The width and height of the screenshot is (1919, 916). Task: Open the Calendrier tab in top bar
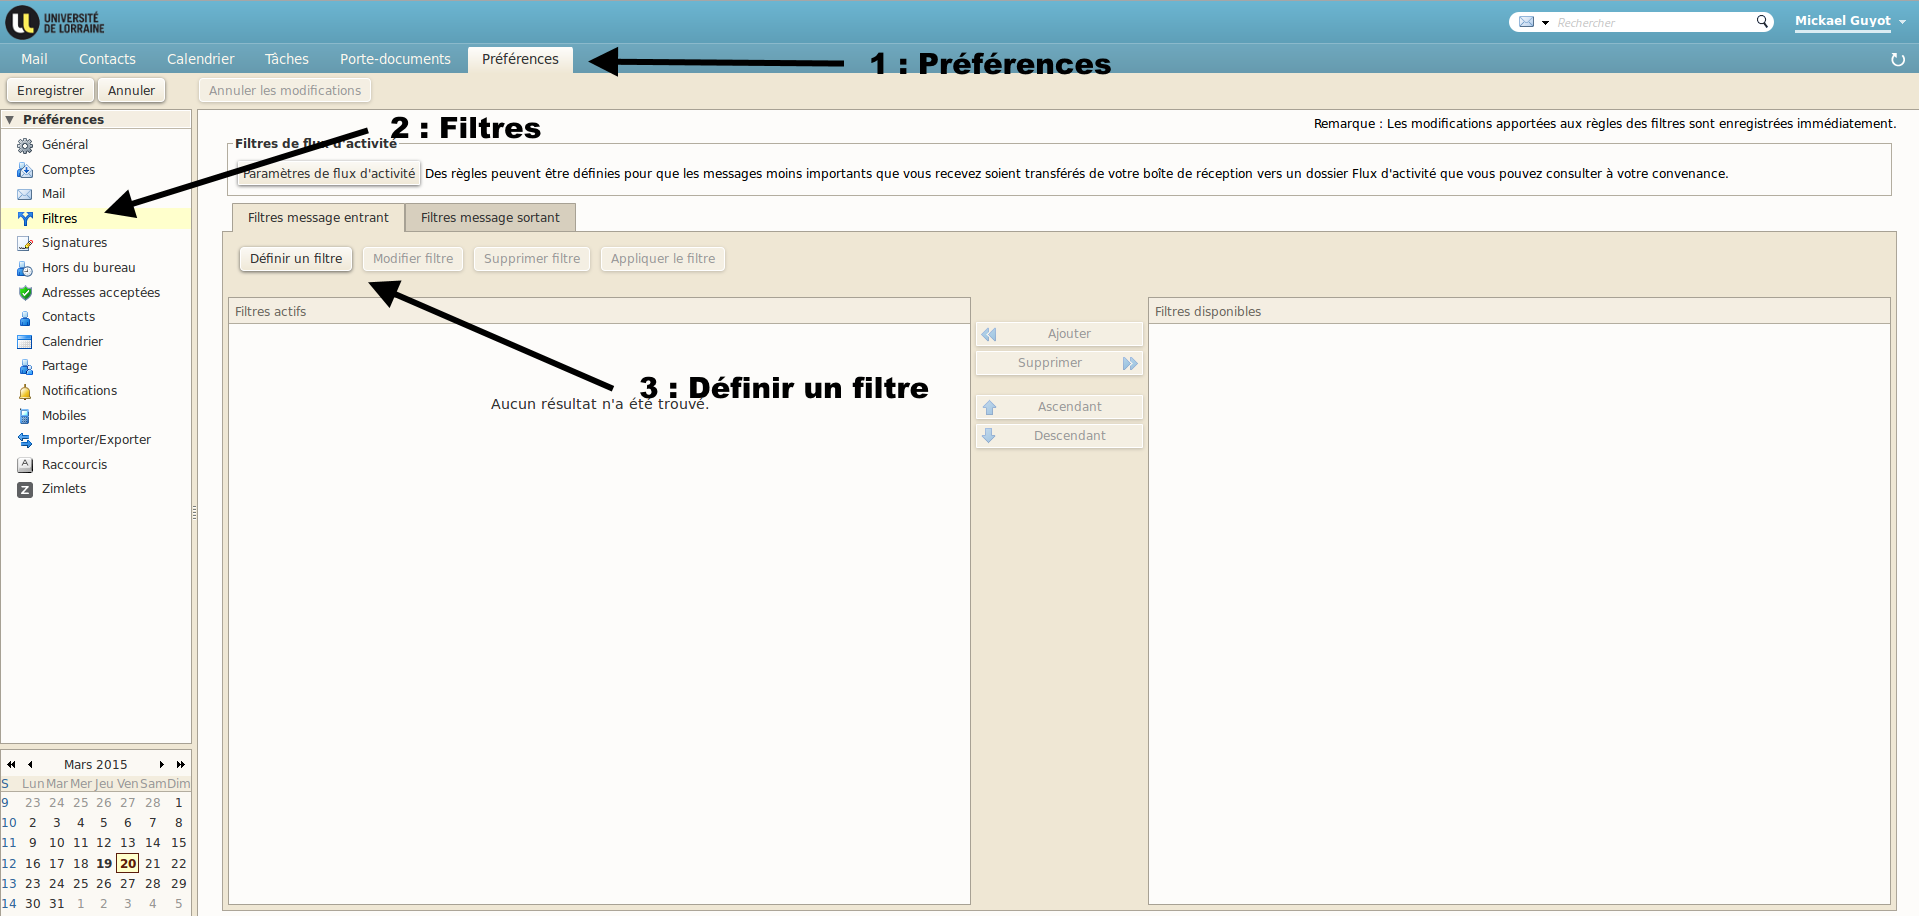click(200, 59)
